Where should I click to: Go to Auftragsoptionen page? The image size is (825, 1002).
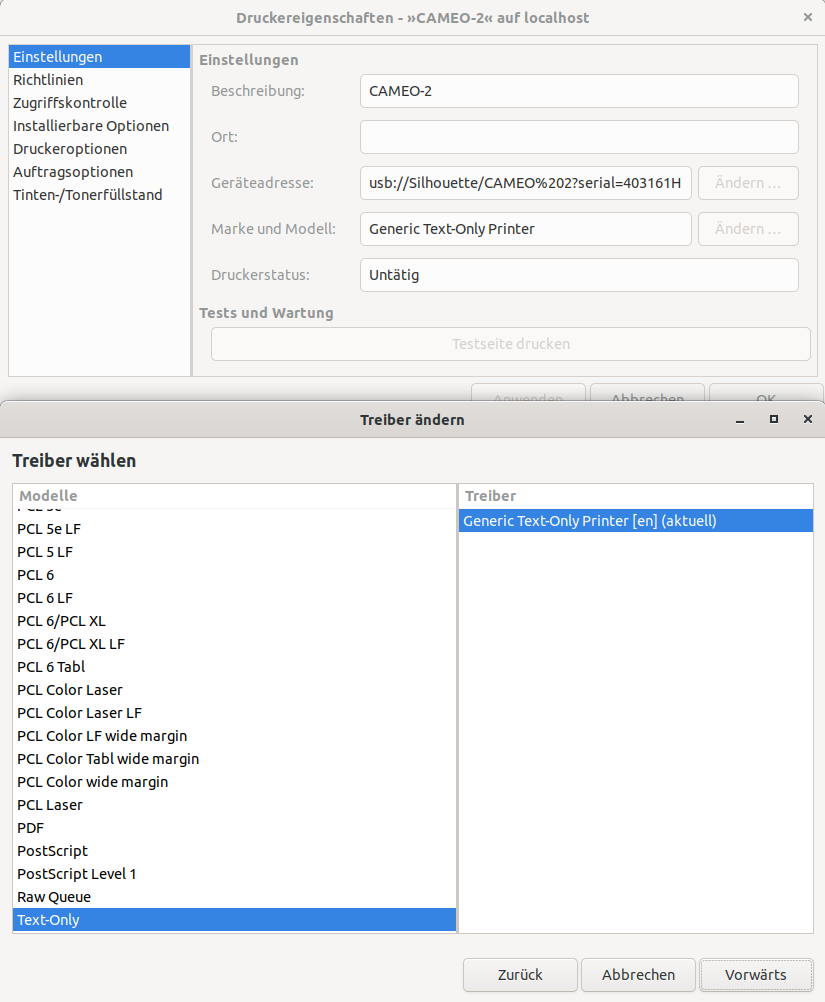point(73,172)
